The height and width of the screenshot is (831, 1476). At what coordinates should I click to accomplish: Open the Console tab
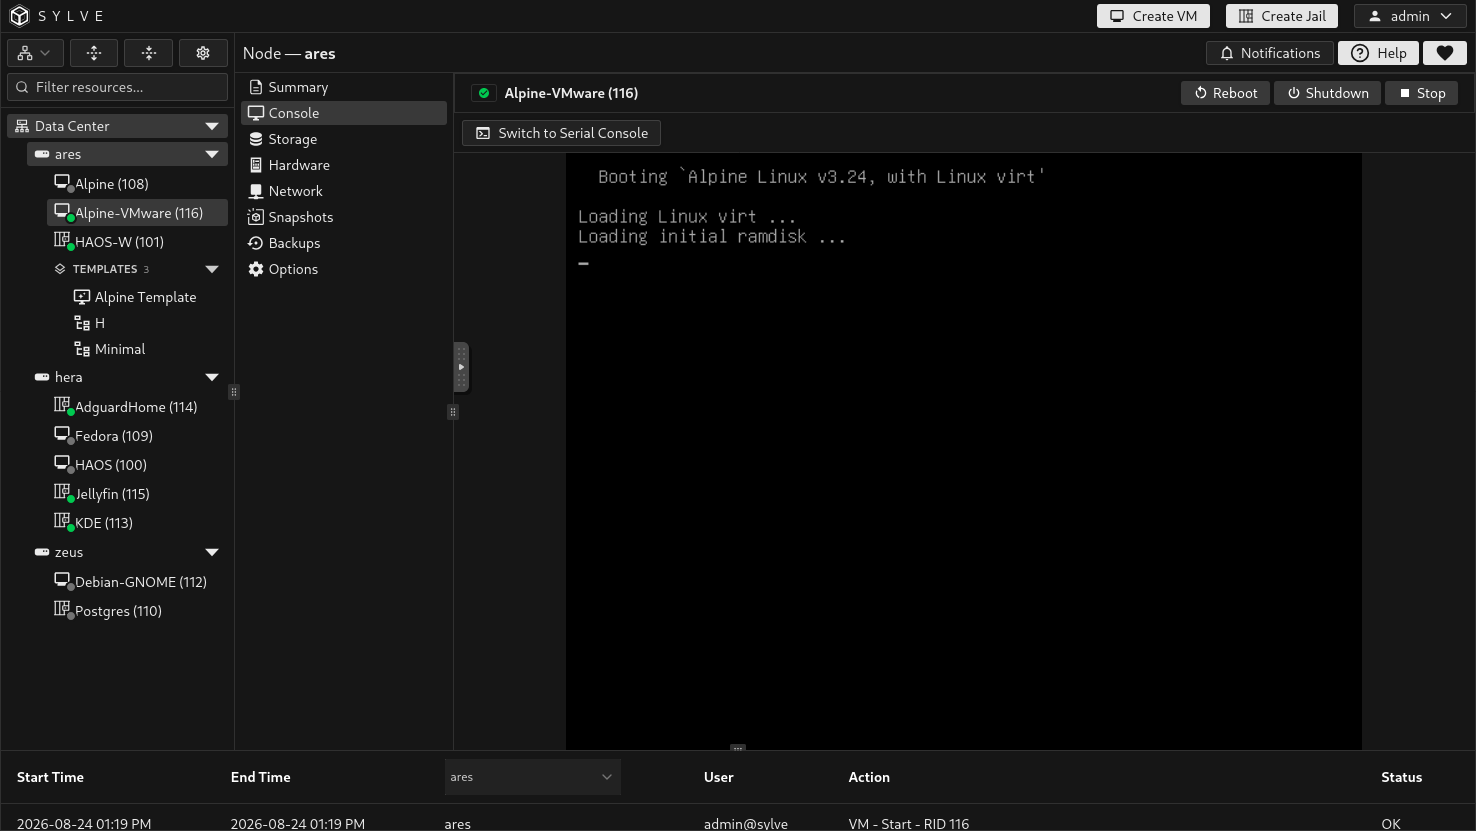coord(344,113)
